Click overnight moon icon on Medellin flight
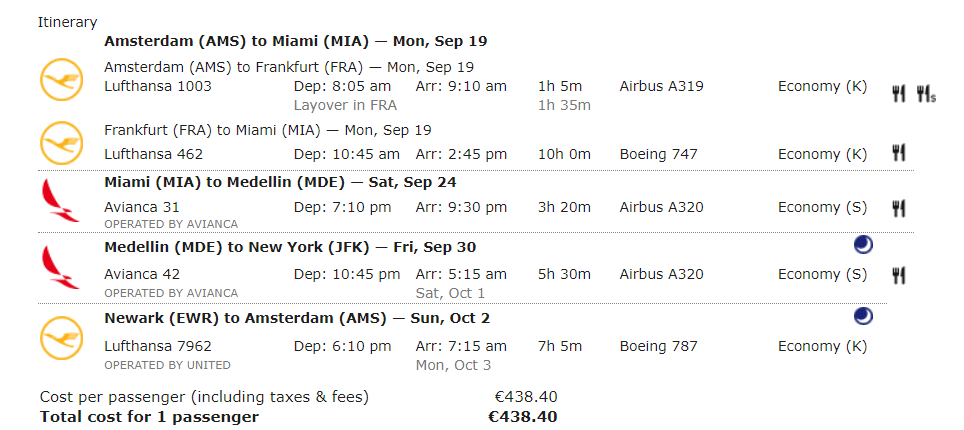The image size is (964, 430). point(863,245)
